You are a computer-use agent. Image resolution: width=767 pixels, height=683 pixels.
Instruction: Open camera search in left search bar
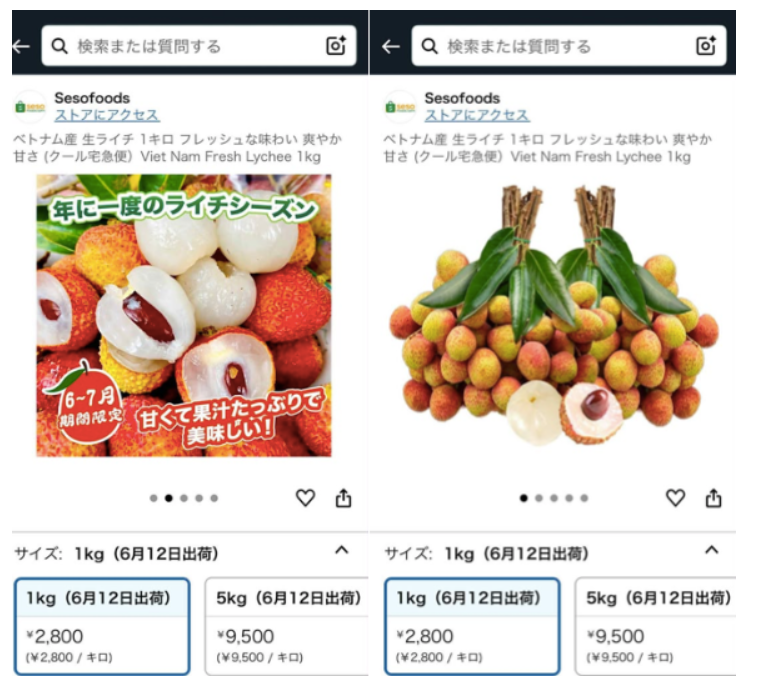(336, 46)
